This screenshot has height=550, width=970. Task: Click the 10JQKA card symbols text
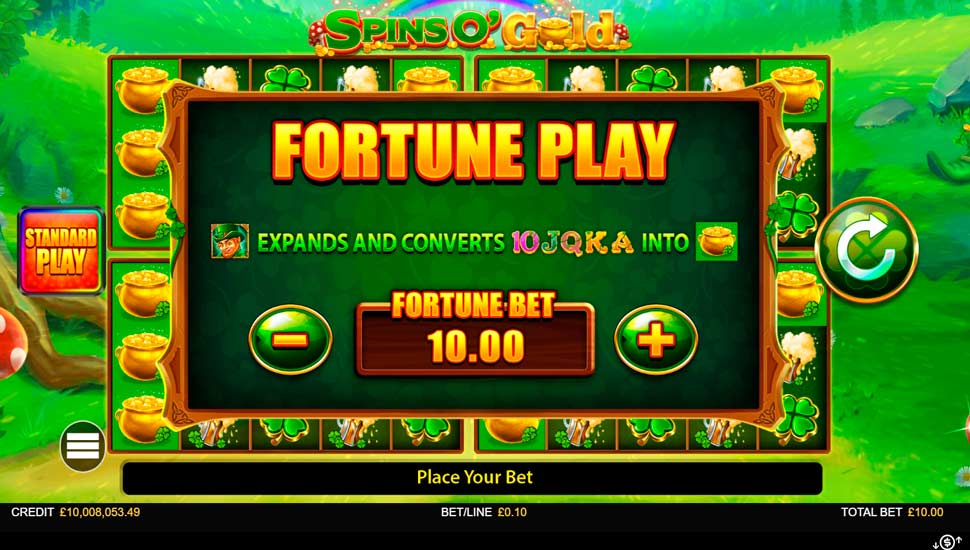(573, 243)
